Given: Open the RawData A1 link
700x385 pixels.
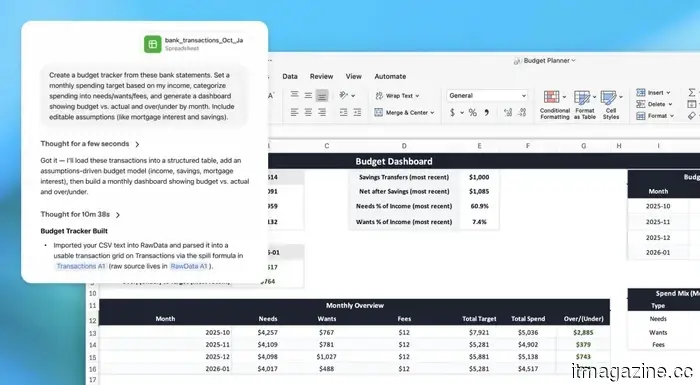Looking at the screenshot, I should [189, 266].
